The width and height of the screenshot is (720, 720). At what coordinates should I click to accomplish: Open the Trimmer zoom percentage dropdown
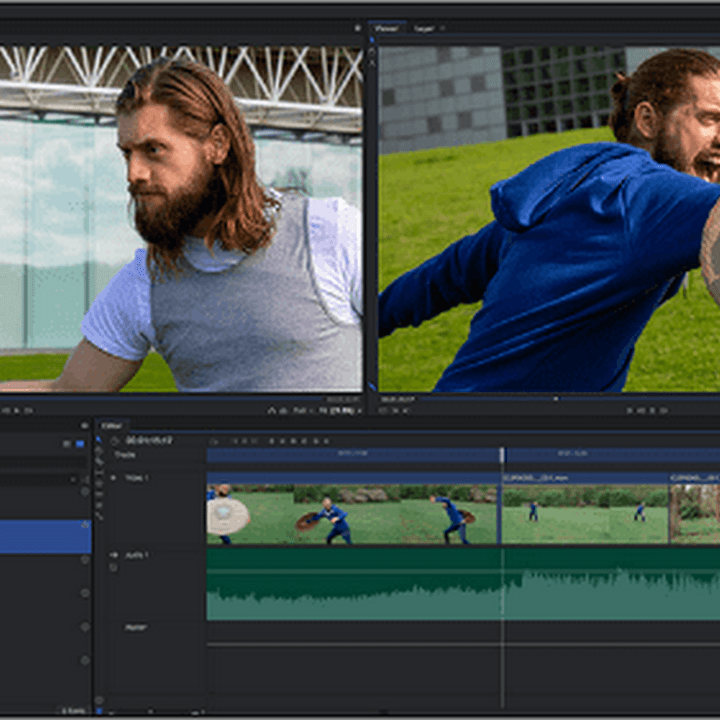coord(341,411)
